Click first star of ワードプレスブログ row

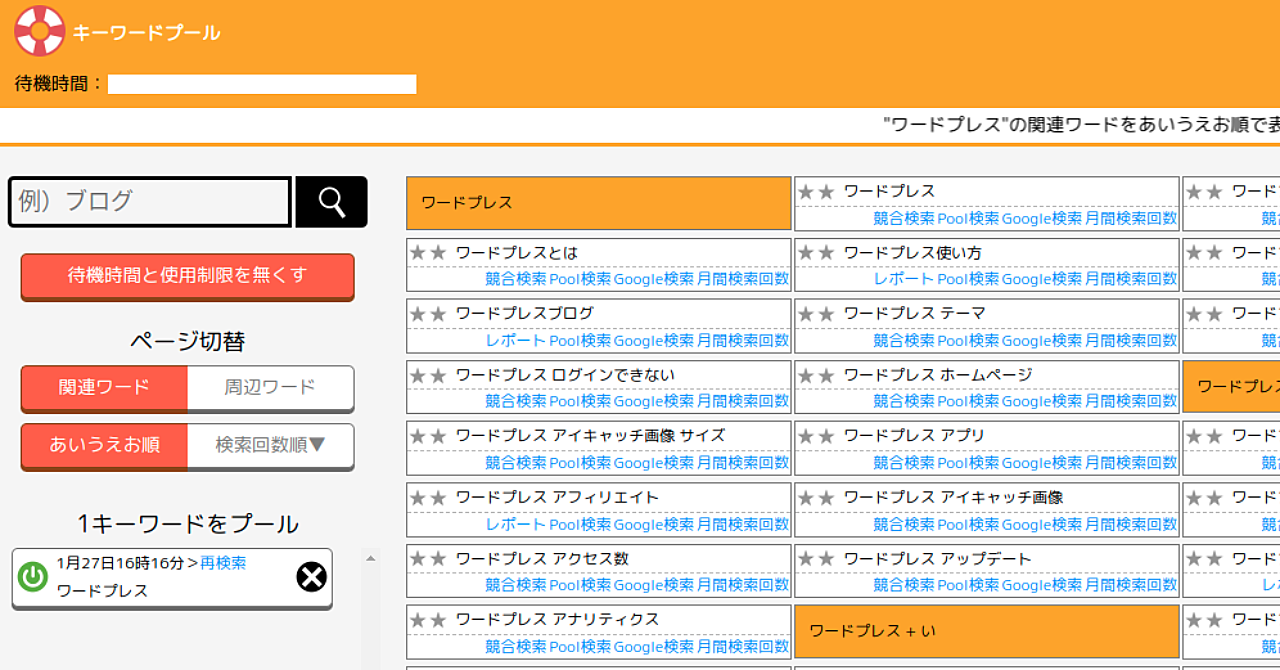(418, 314)
